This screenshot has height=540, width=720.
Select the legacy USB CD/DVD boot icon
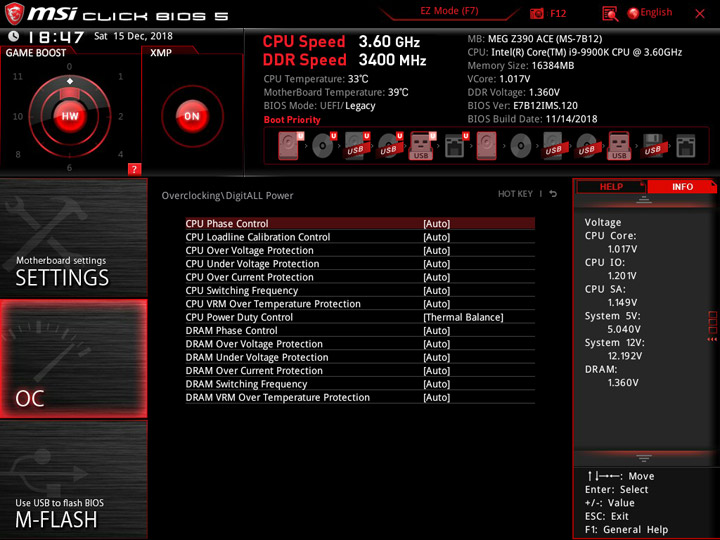pyautogui.click(x=587, y=146)
